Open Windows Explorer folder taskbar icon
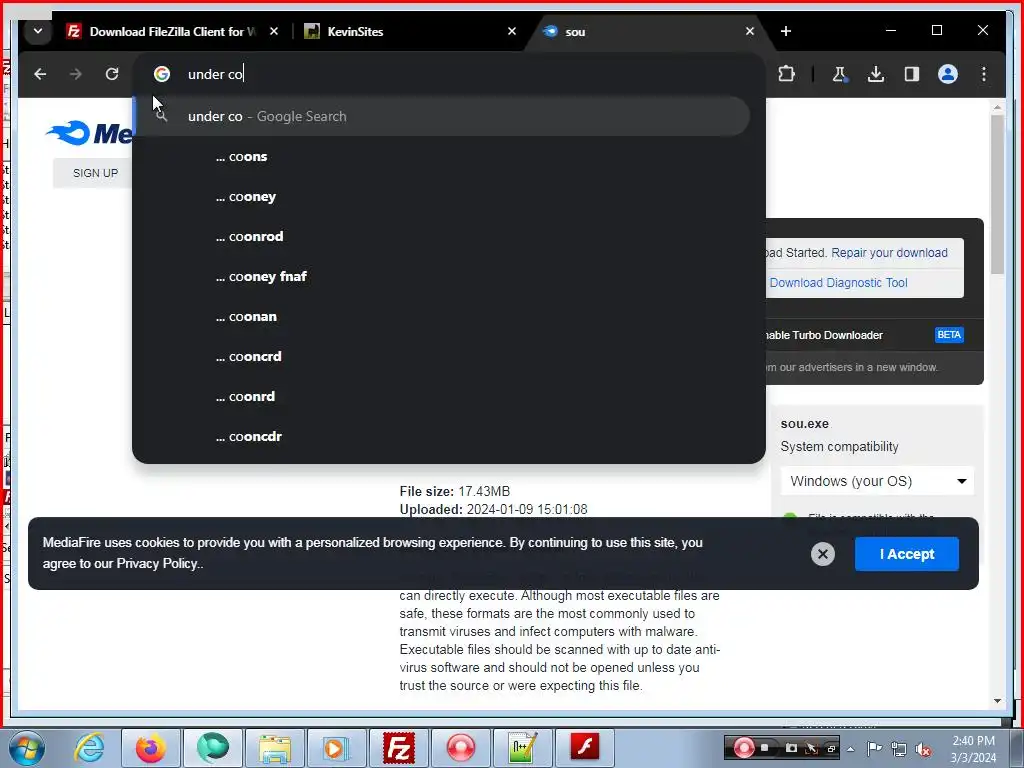1024x768 pixels. (x=275, y=748)
